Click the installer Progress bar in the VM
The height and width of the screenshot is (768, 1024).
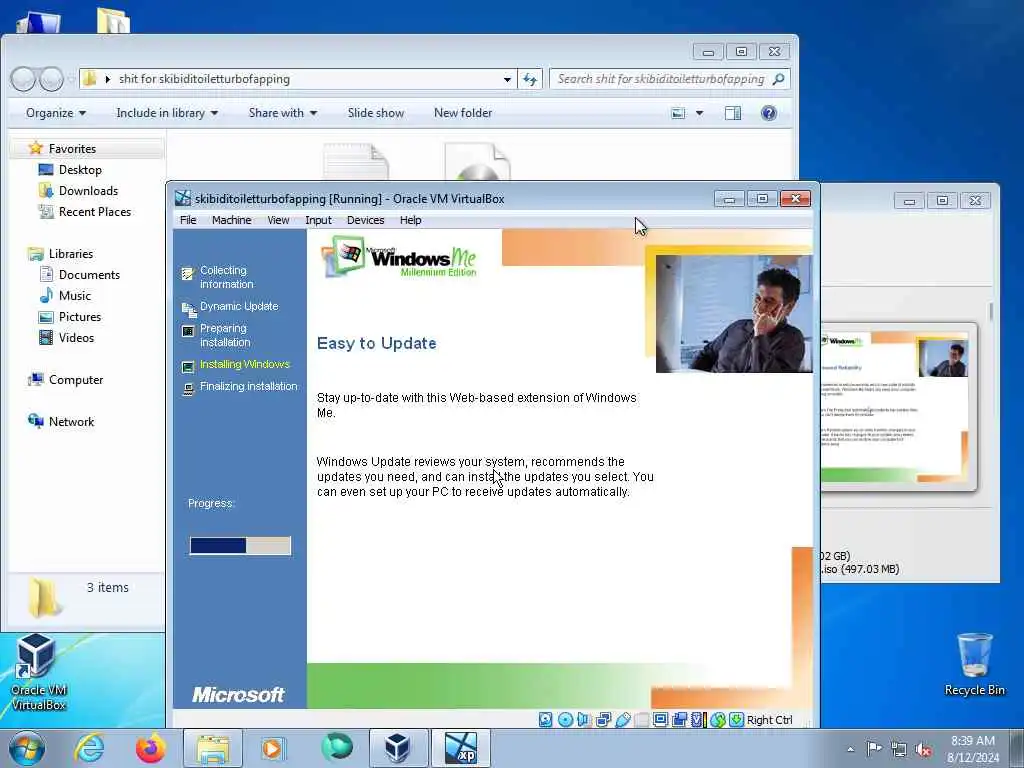click(240, 545)
